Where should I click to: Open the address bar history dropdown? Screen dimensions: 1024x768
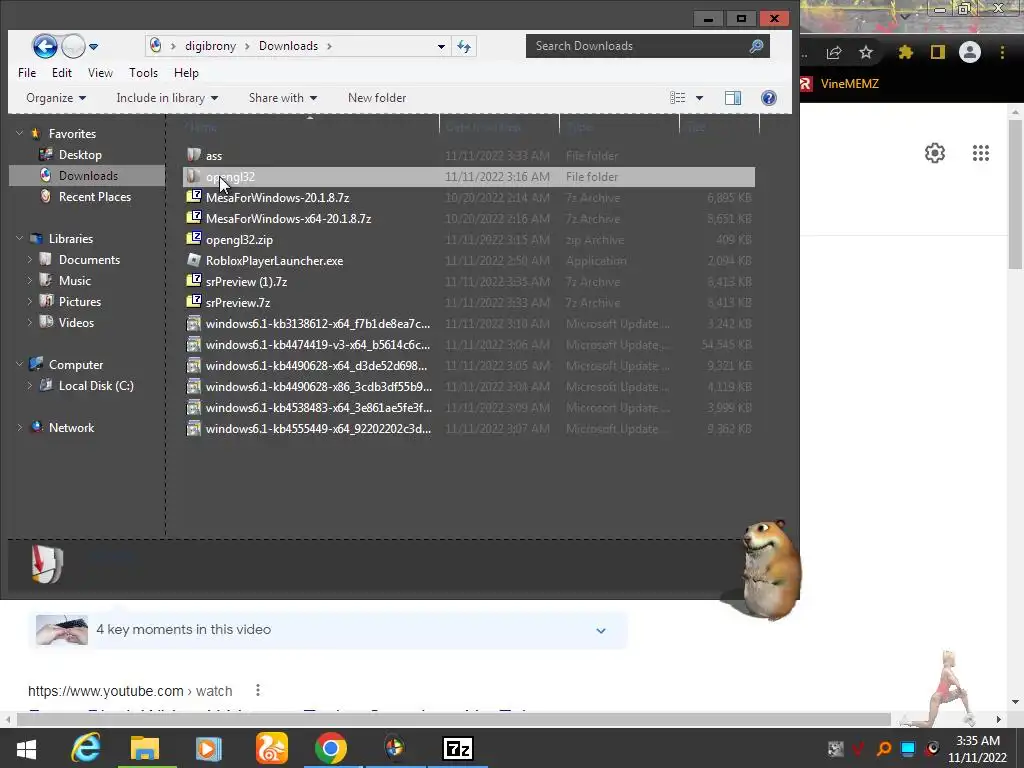coord(441,46)
